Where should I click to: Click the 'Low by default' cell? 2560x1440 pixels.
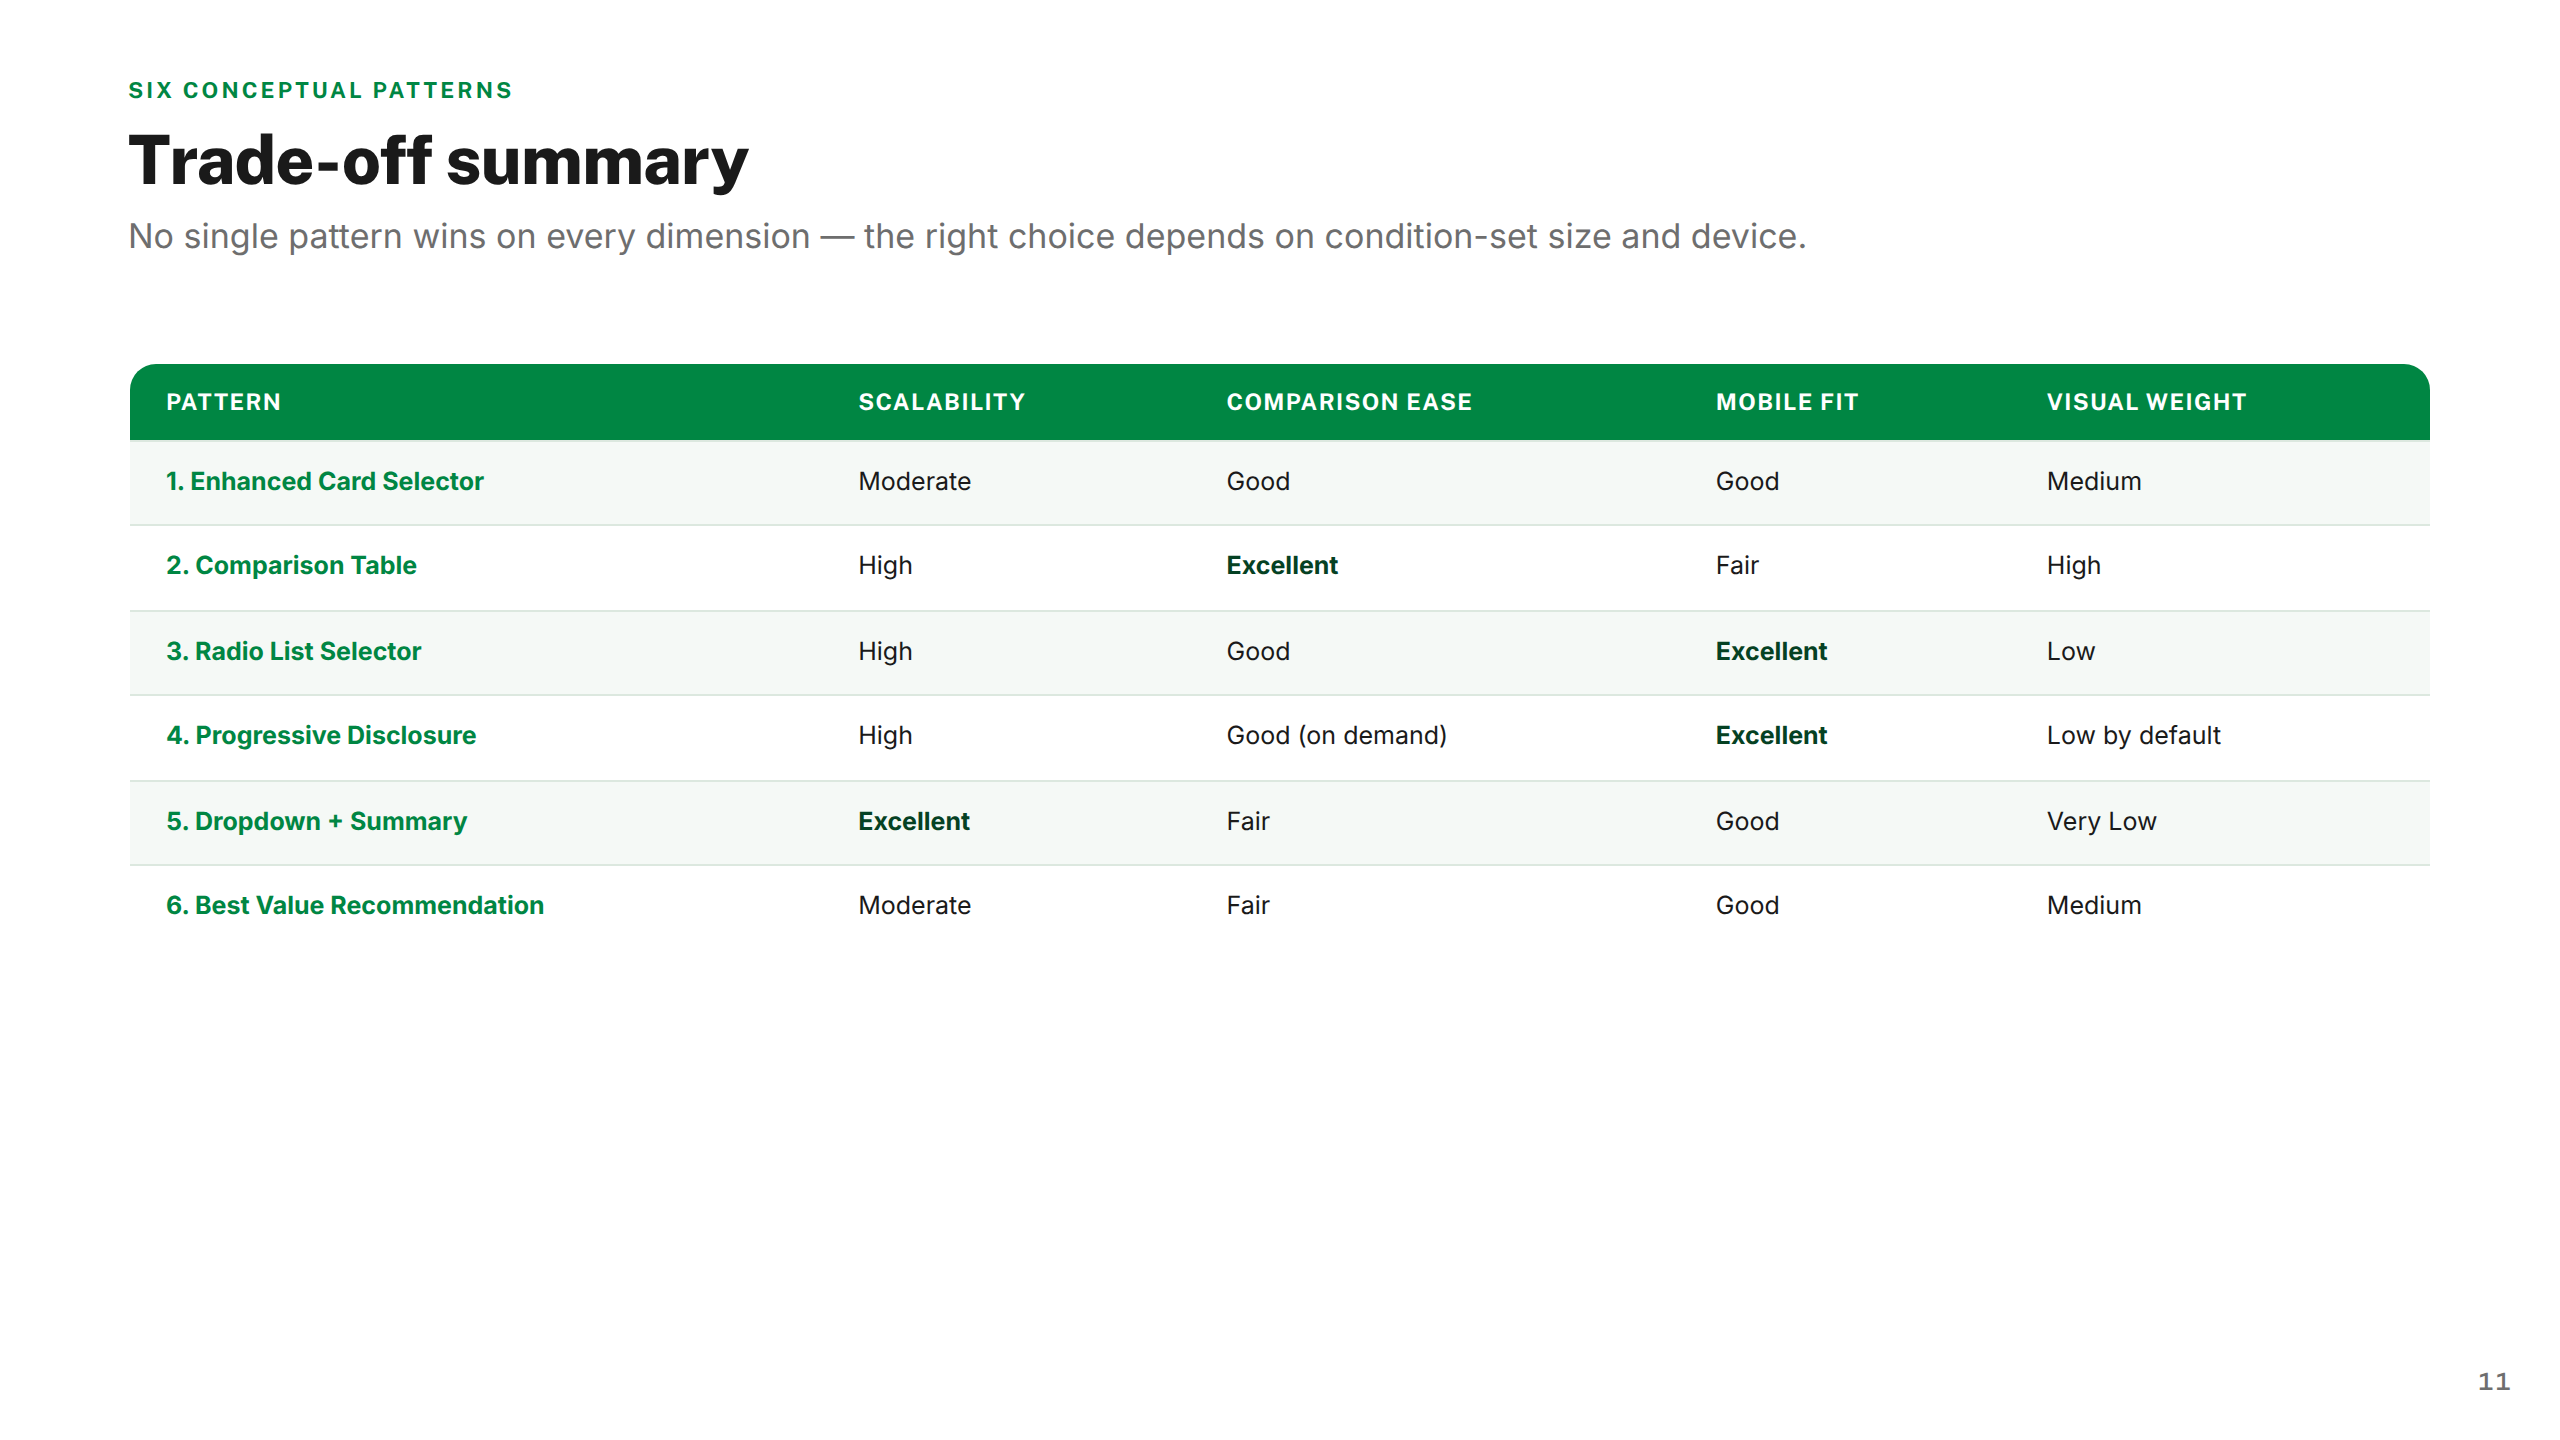2133,735
